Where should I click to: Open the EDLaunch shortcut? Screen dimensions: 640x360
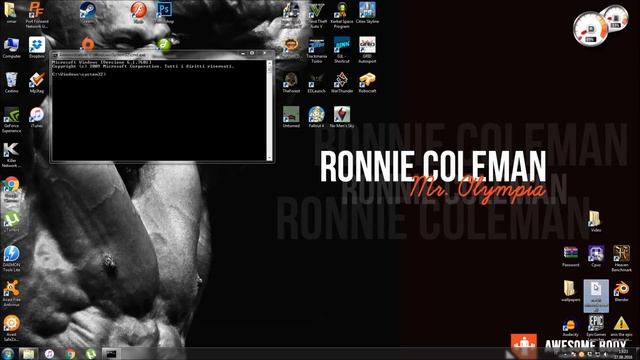click(x=316, y=83)
